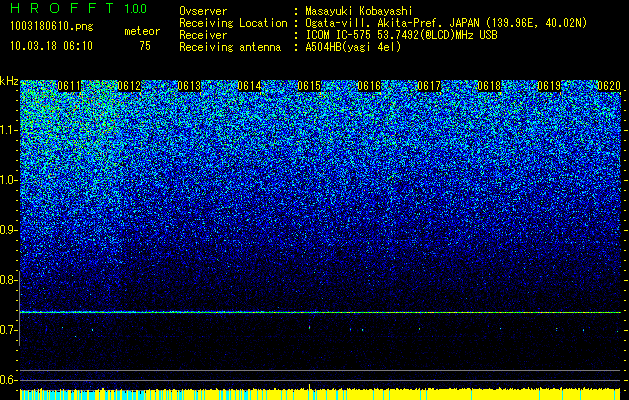Click the yellow signal level bar at bottom
629x400 pixels.
point(320,394)
